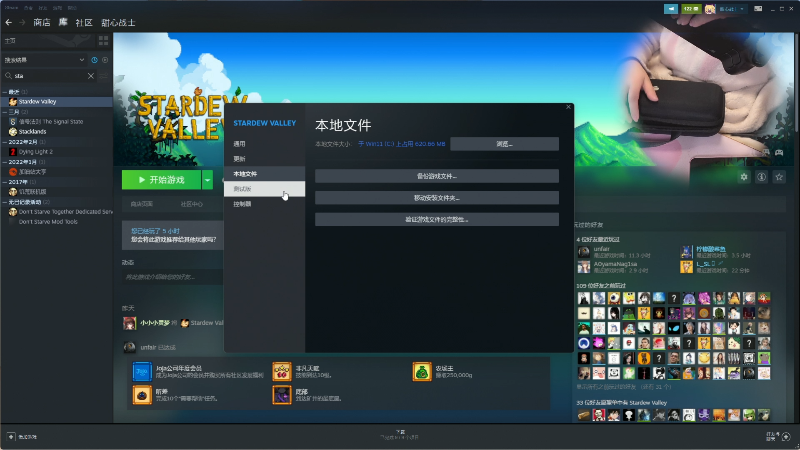Open game settings gear icon
This screenshot has width=800, height=450.
point(744,177)
